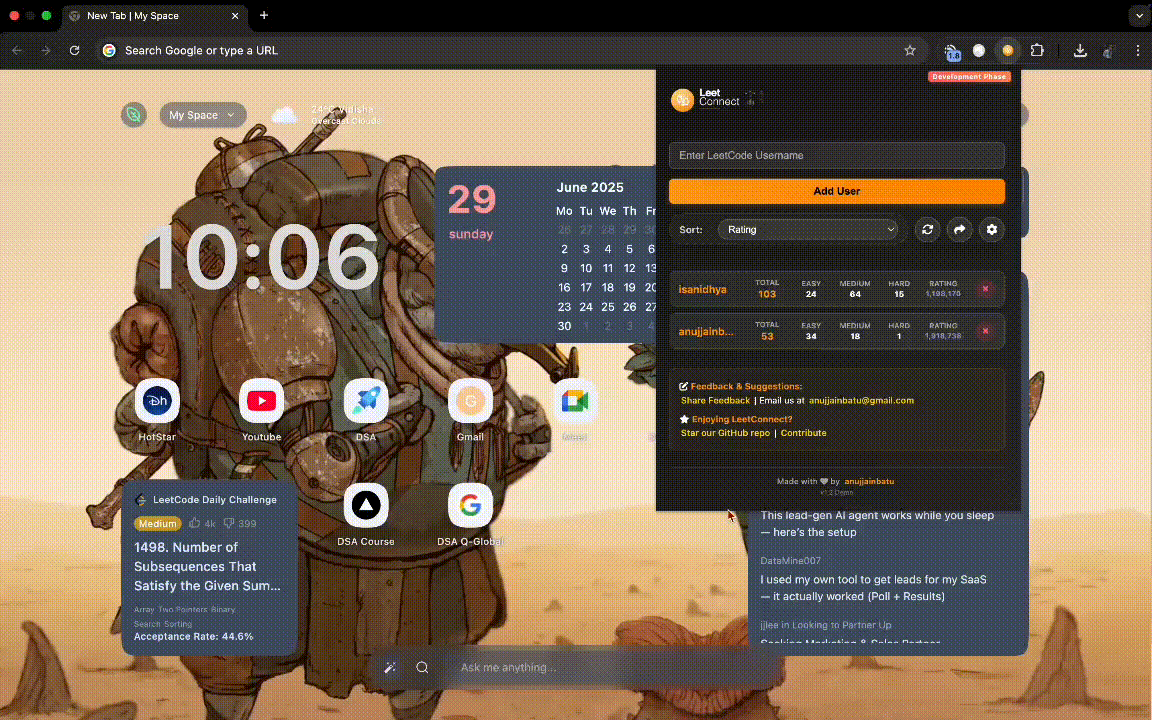The height and width of the screenshot is (720, 1152).
Task: Click isanidhya's Rating value 1,198,175
Action: (943, 294)
